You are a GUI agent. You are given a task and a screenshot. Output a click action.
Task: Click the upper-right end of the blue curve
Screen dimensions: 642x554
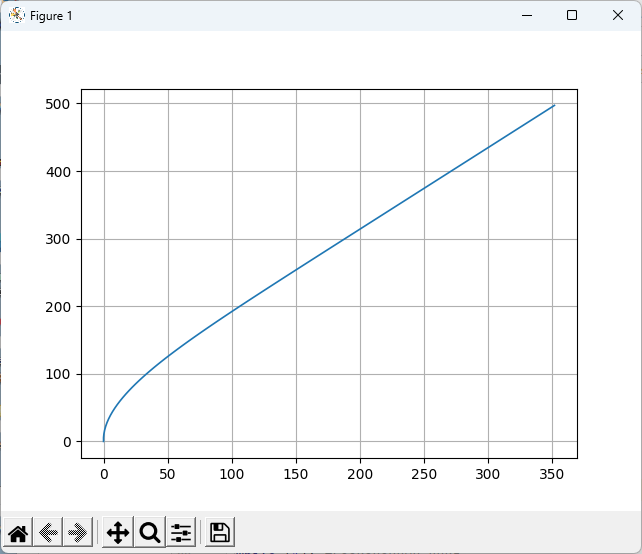coord(554,105)
